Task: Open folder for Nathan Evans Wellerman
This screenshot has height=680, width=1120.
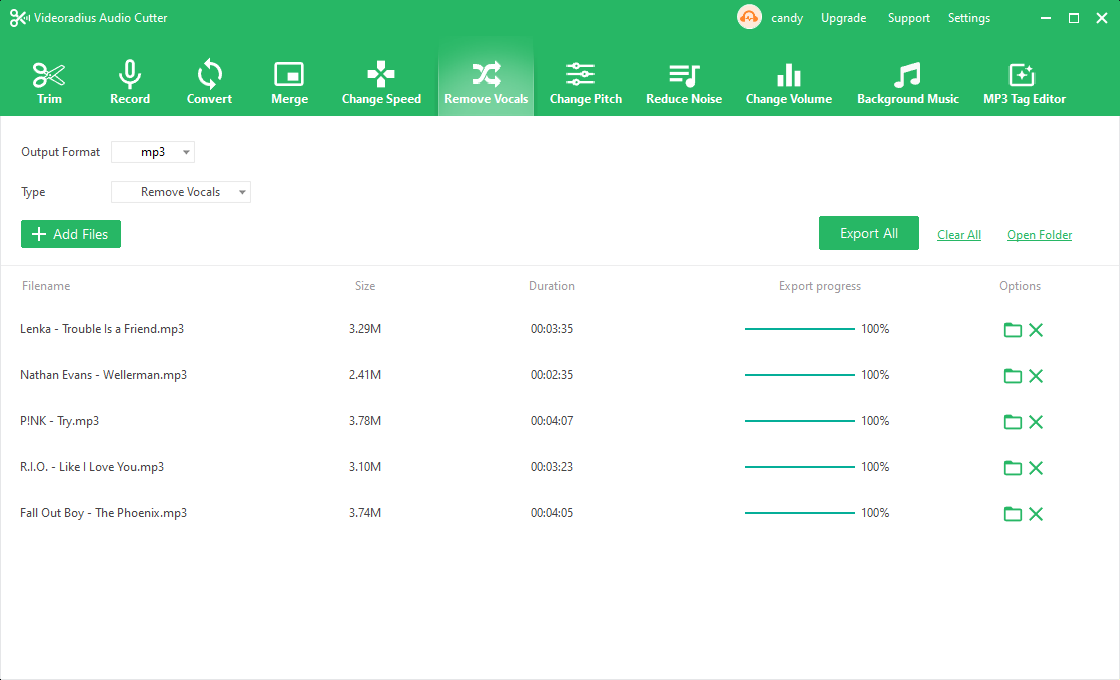Action: coord(1013,376)
